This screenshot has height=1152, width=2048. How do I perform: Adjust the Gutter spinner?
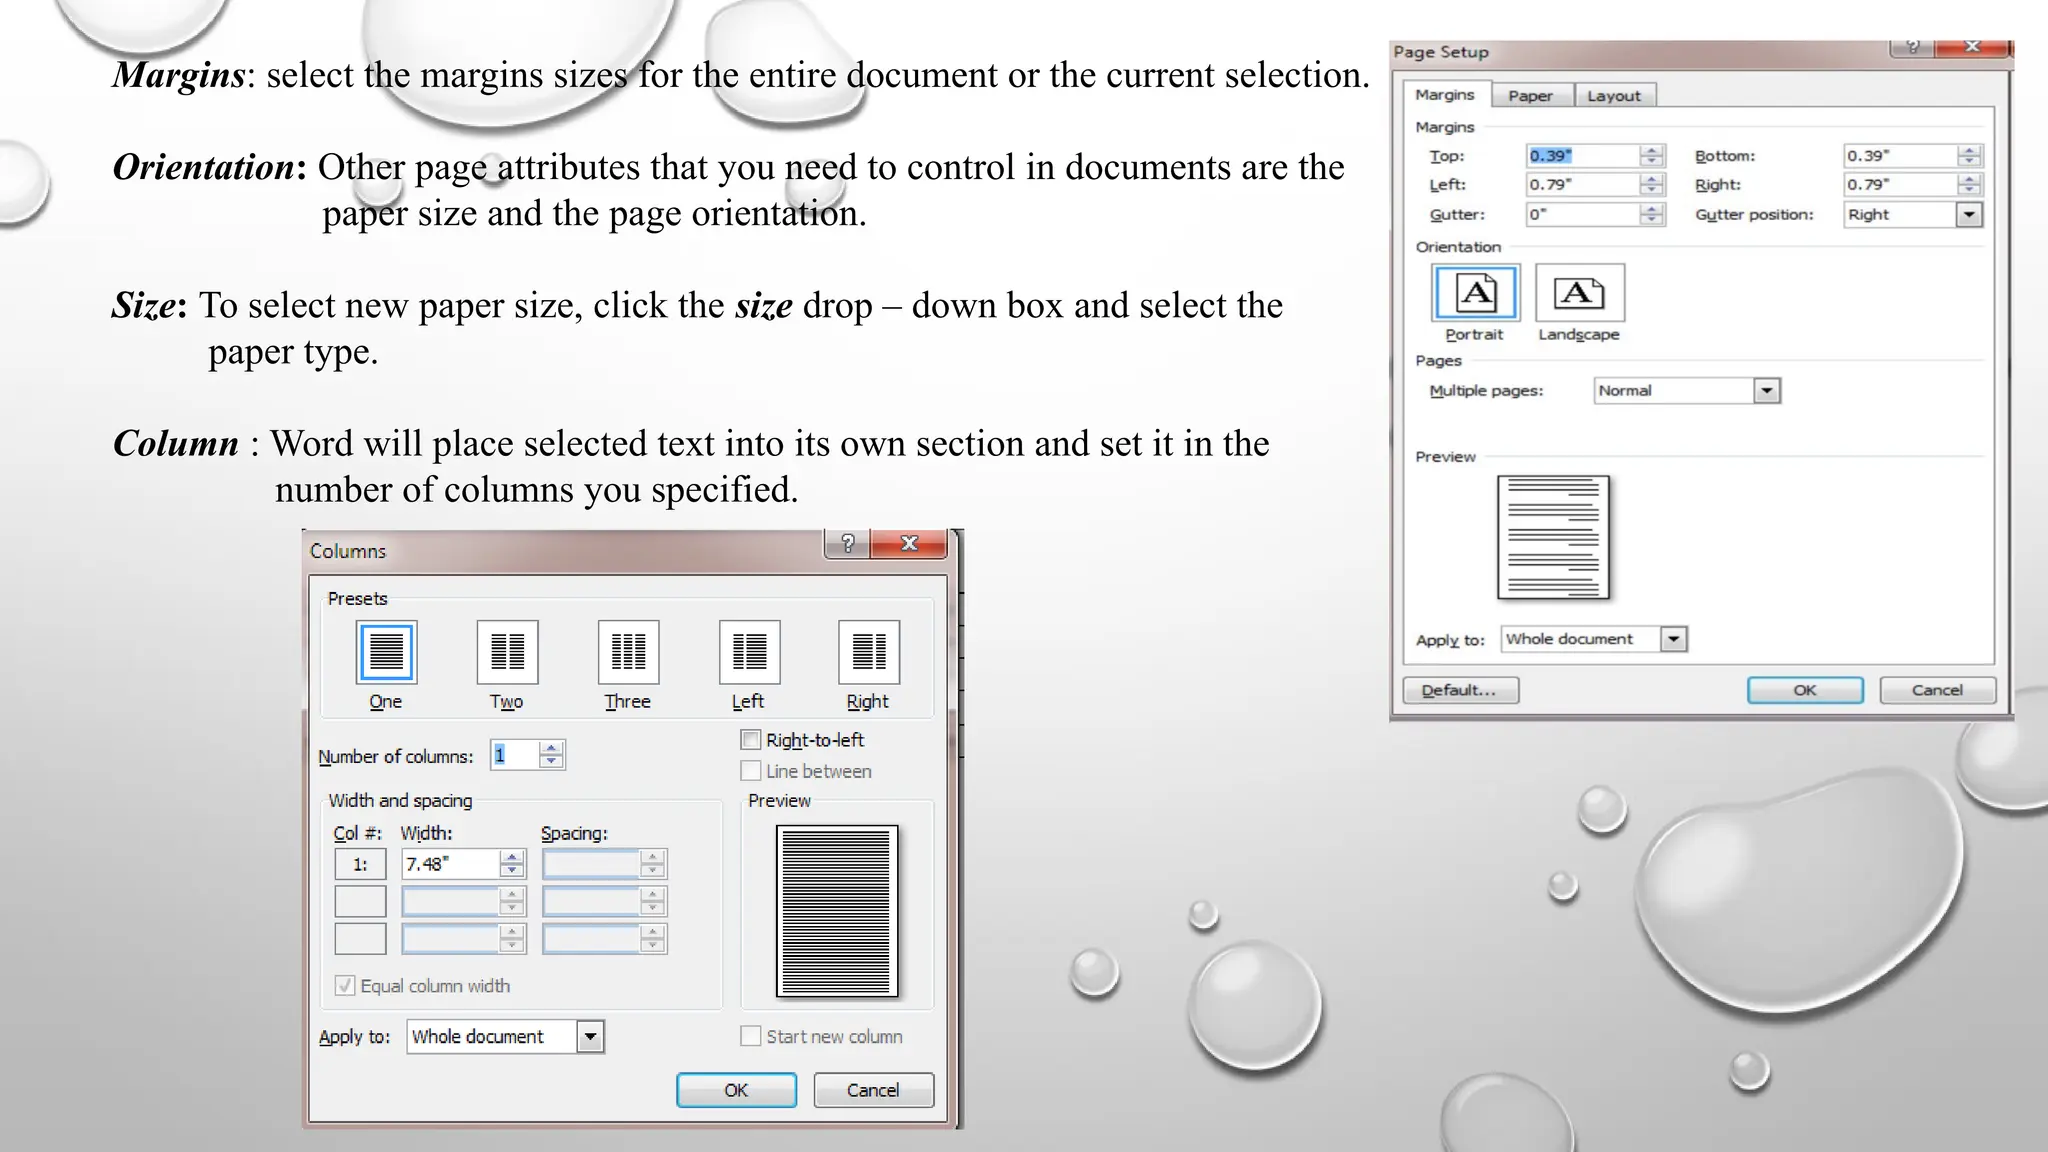click(1652, 214)
